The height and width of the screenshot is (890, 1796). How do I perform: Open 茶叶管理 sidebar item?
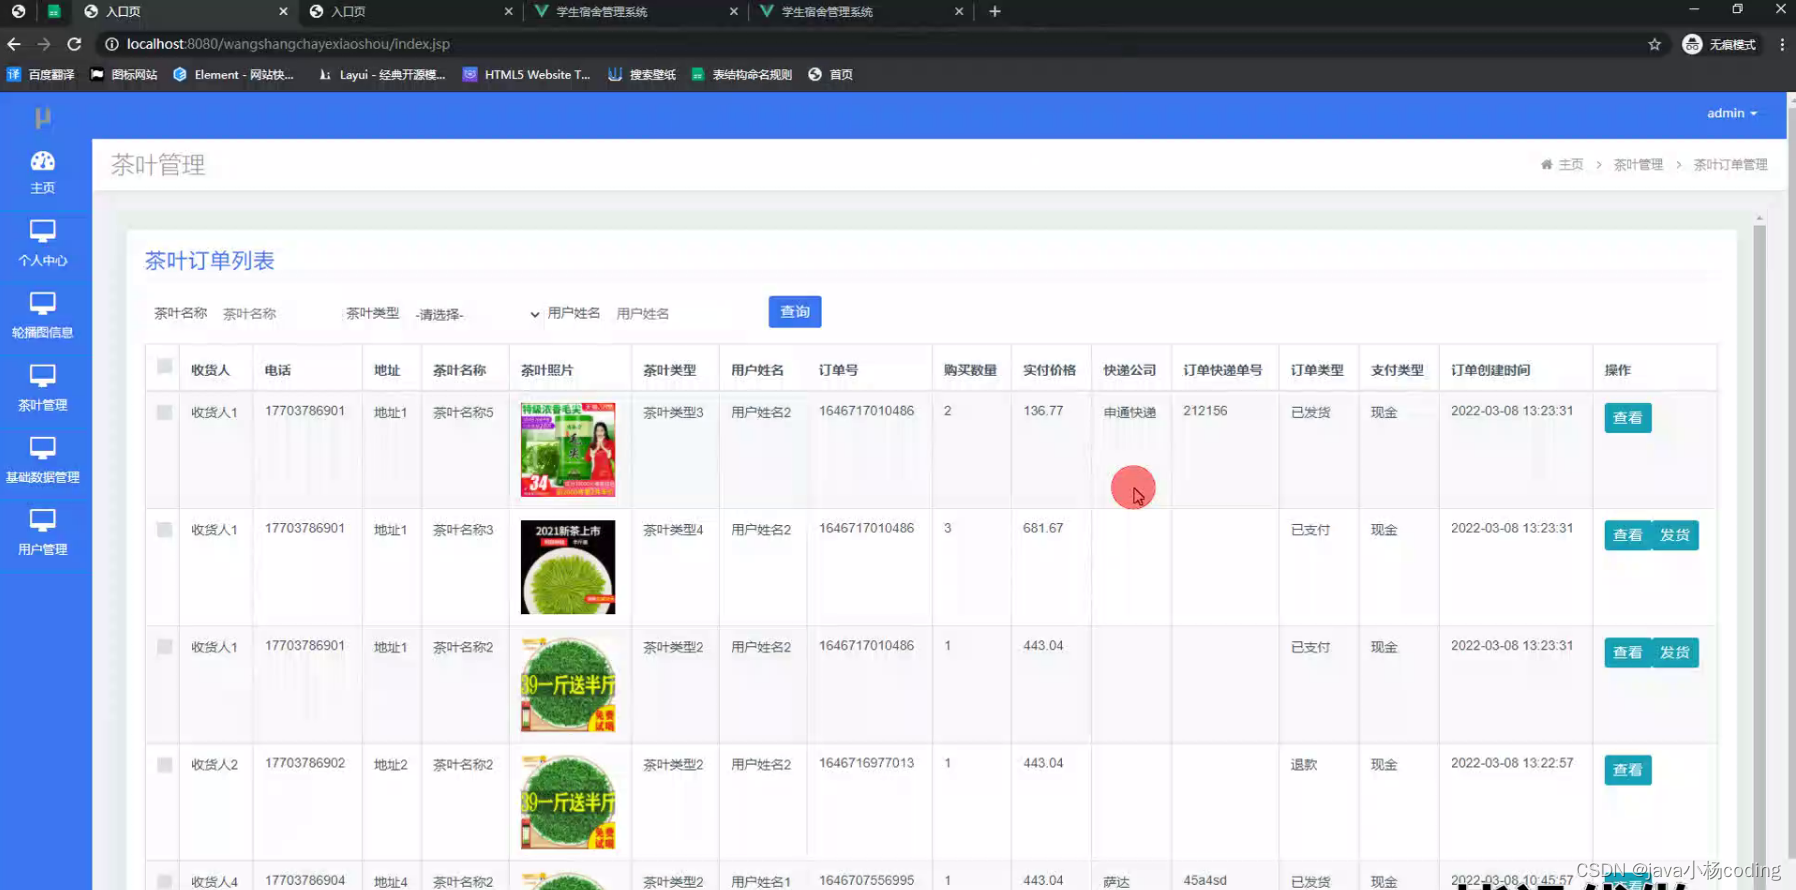tap(42, 388)
